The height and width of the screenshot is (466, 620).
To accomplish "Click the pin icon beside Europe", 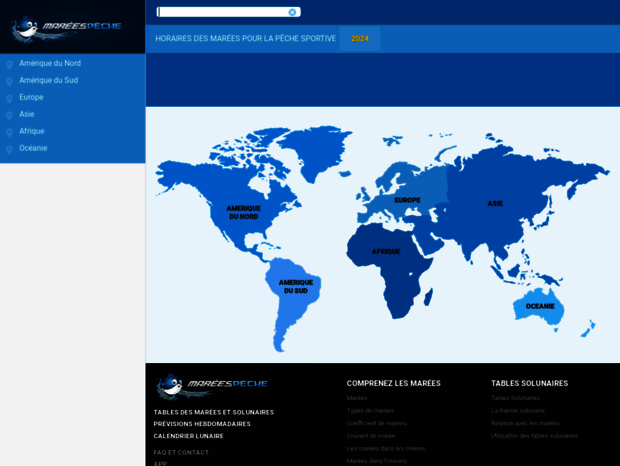I will tap(9, 98).
